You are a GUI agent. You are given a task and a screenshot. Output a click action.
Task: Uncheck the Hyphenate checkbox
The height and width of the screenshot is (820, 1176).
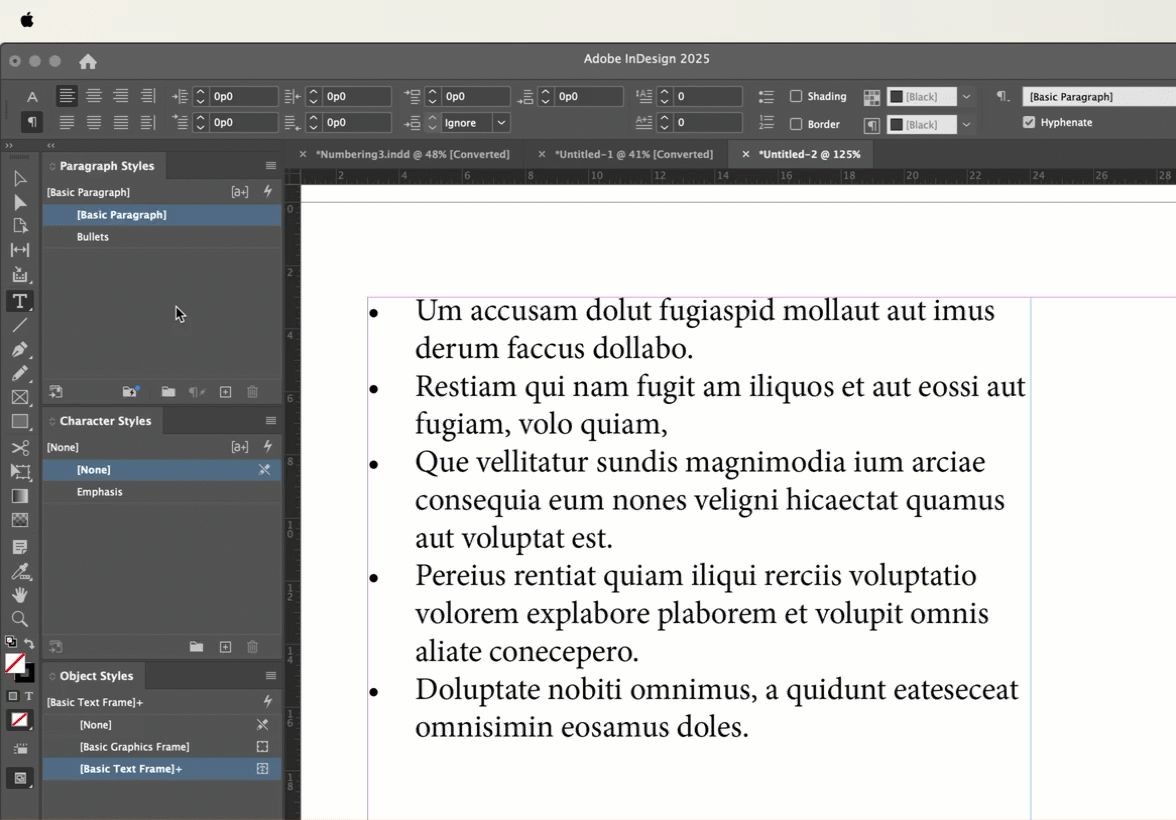coord(1029,122)
